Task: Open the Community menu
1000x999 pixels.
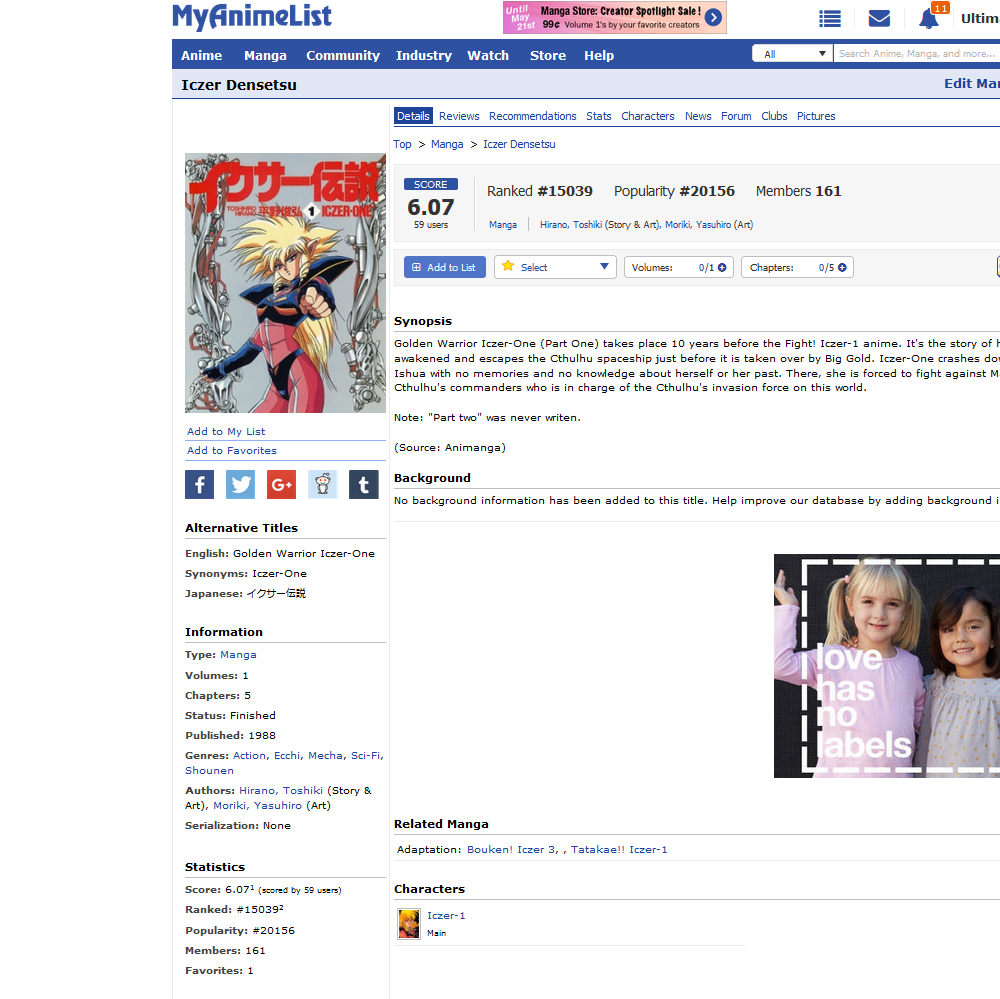Action: (x=343, y=56)
